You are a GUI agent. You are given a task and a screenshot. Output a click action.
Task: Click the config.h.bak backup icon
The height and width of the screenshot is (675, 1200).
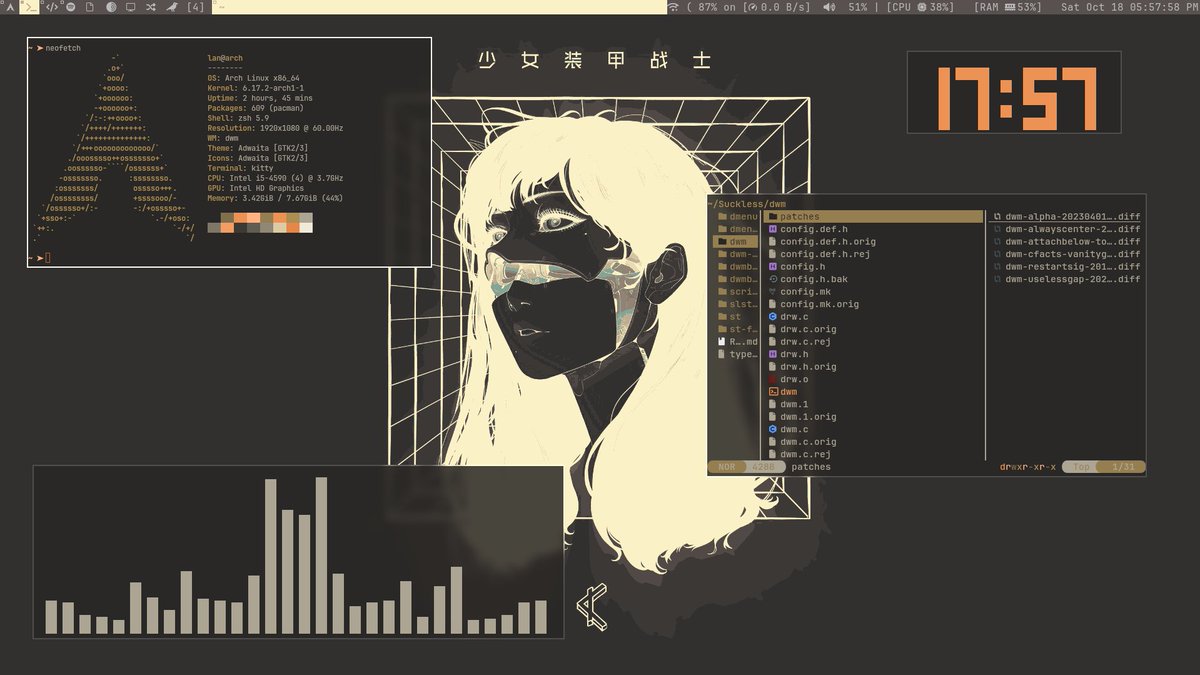773,279
